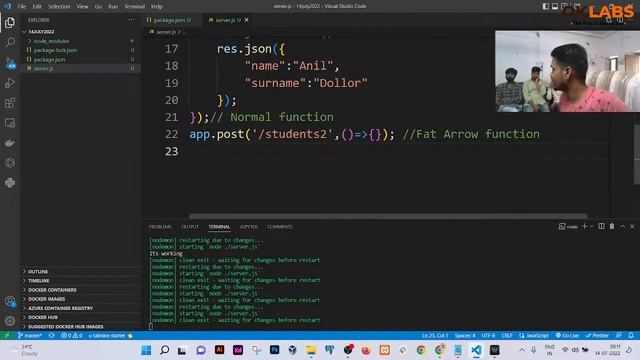The image size is (640, 360).
Task: Switch to the Output panel tab
Action: coord(190,227)
